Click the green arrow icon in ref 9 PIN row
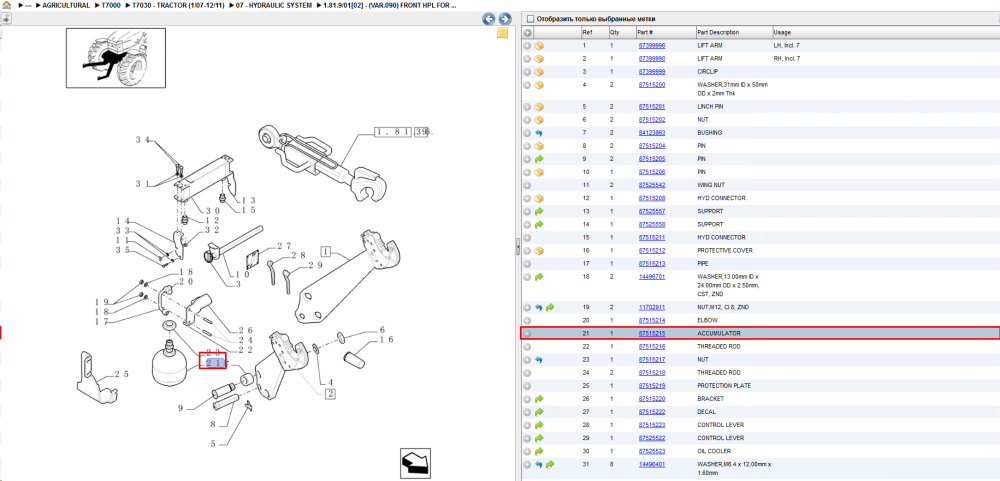The width and height of the screenshot is (1000, 481). click(x=539, y=159)
